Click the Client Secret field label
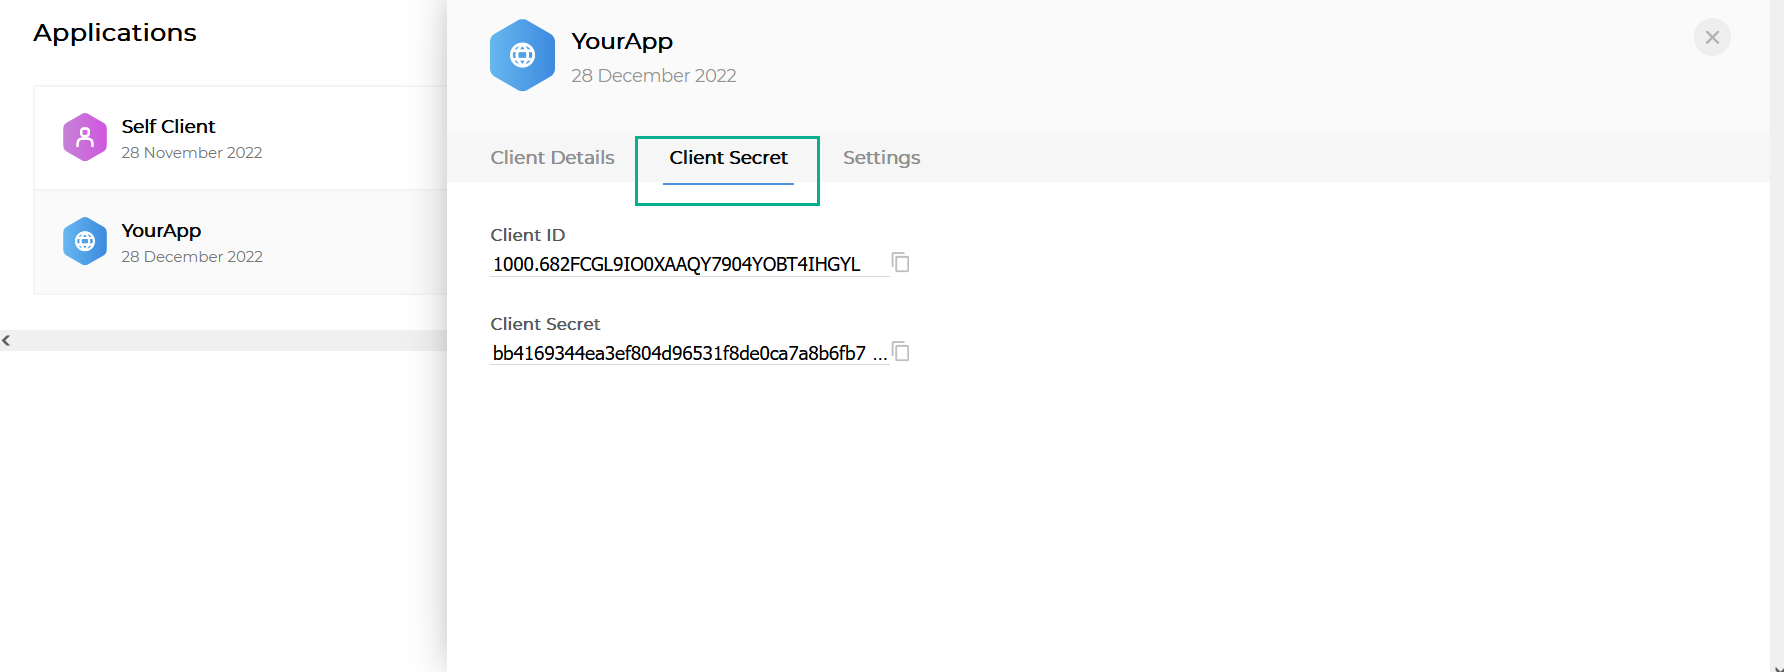The height and width of the screenshot is (672, 1784). [x=545, y=324]
